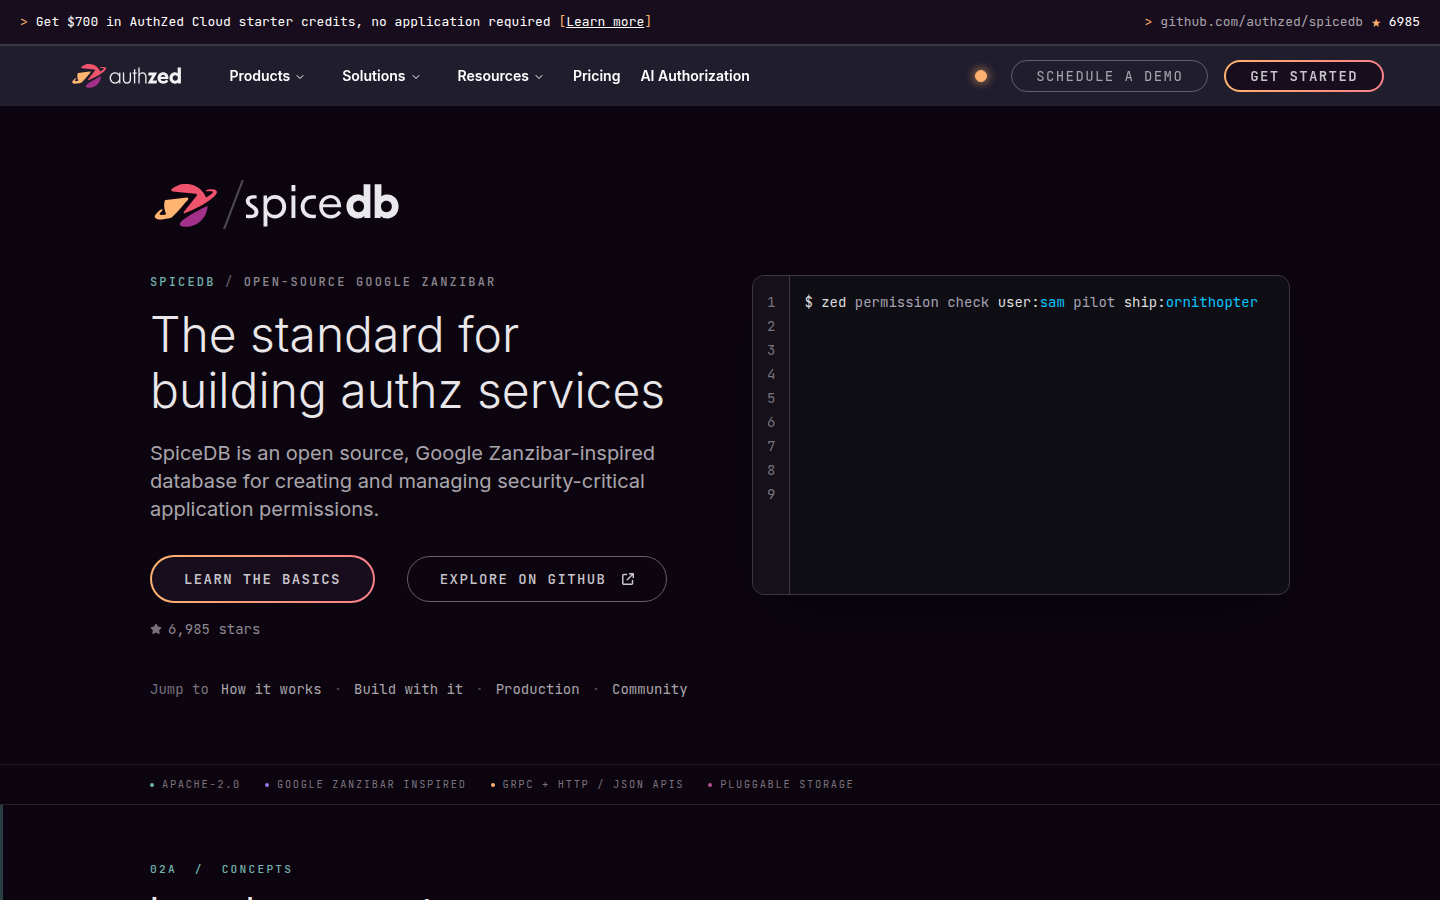
Task: Click line number 9 in the code panel
Action: [771, 494]
